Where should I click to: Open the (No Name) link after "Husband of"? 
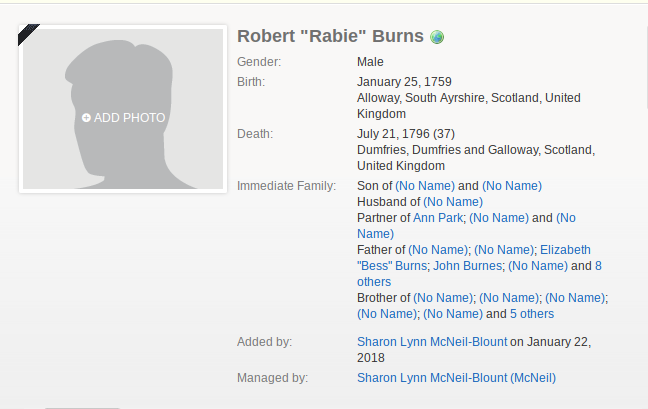[453, 202]
